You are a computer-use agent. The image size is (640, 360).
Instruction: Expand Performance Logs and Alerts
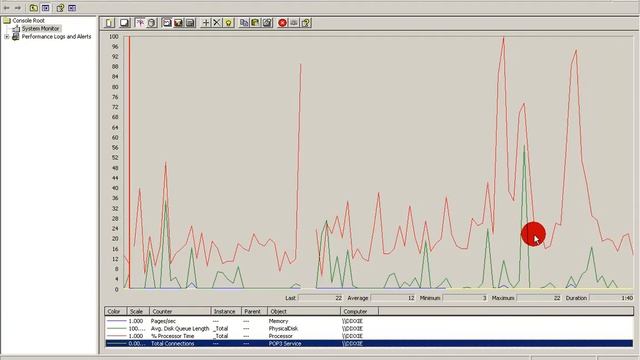tap(6, 37)
